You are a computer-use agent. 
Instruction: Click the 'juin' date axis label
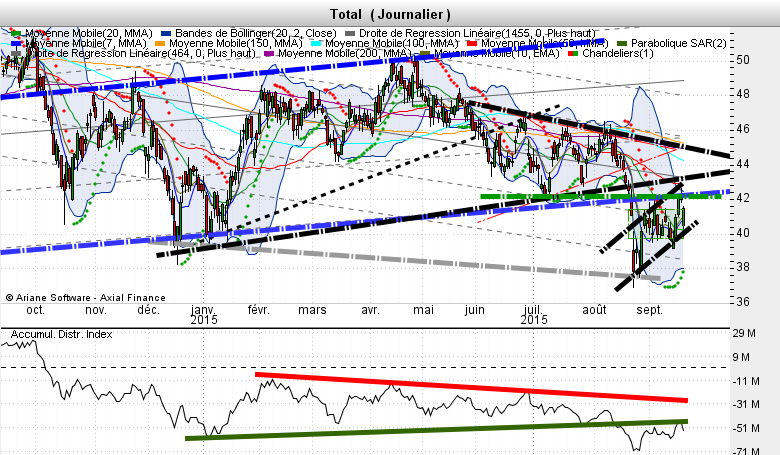[x=475, y=310]
